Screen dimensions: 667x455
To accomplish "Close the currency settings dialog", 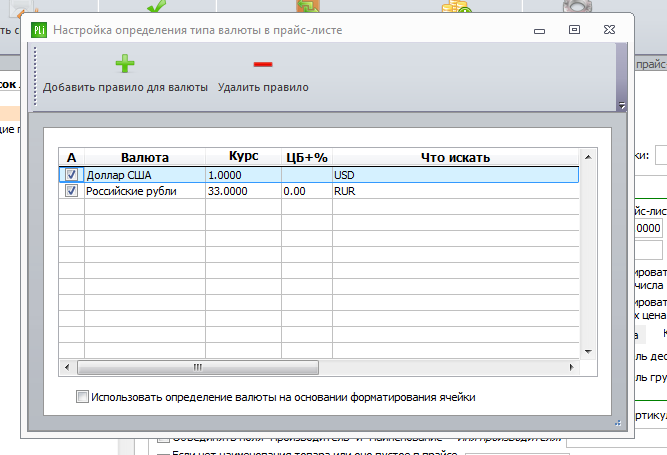I will click(609, 29).
